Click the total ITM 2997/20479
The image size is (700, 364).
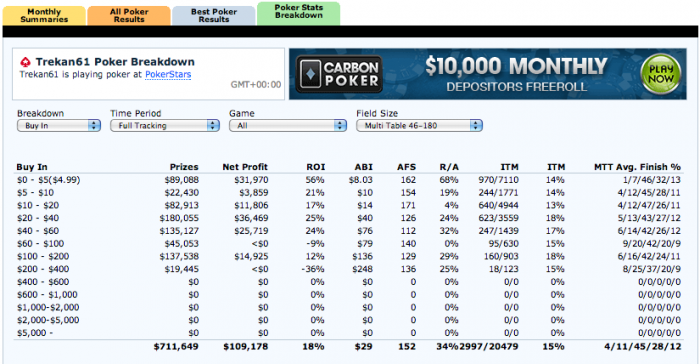(489, 347)
